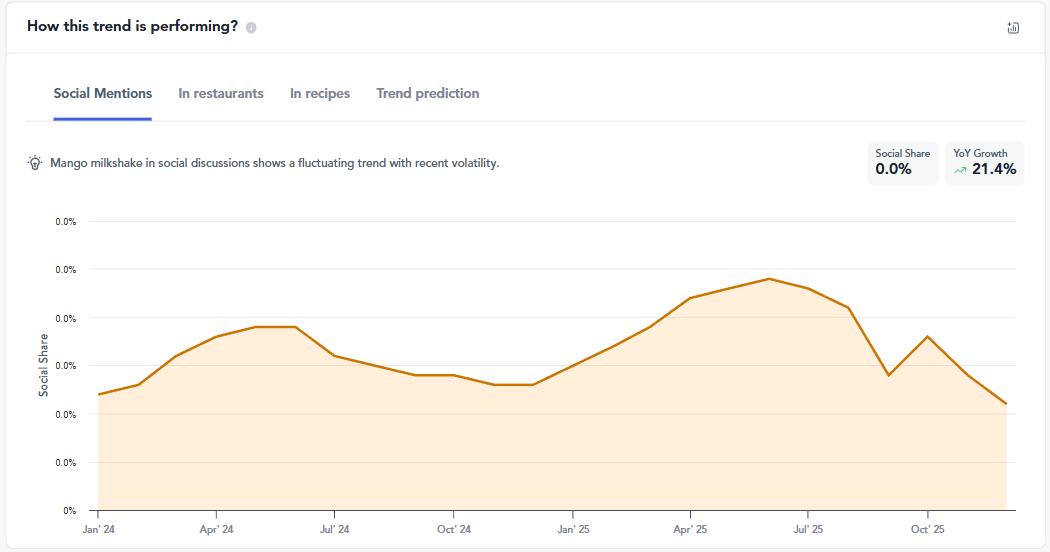Select the Social Mentions tab

(103, 94)
